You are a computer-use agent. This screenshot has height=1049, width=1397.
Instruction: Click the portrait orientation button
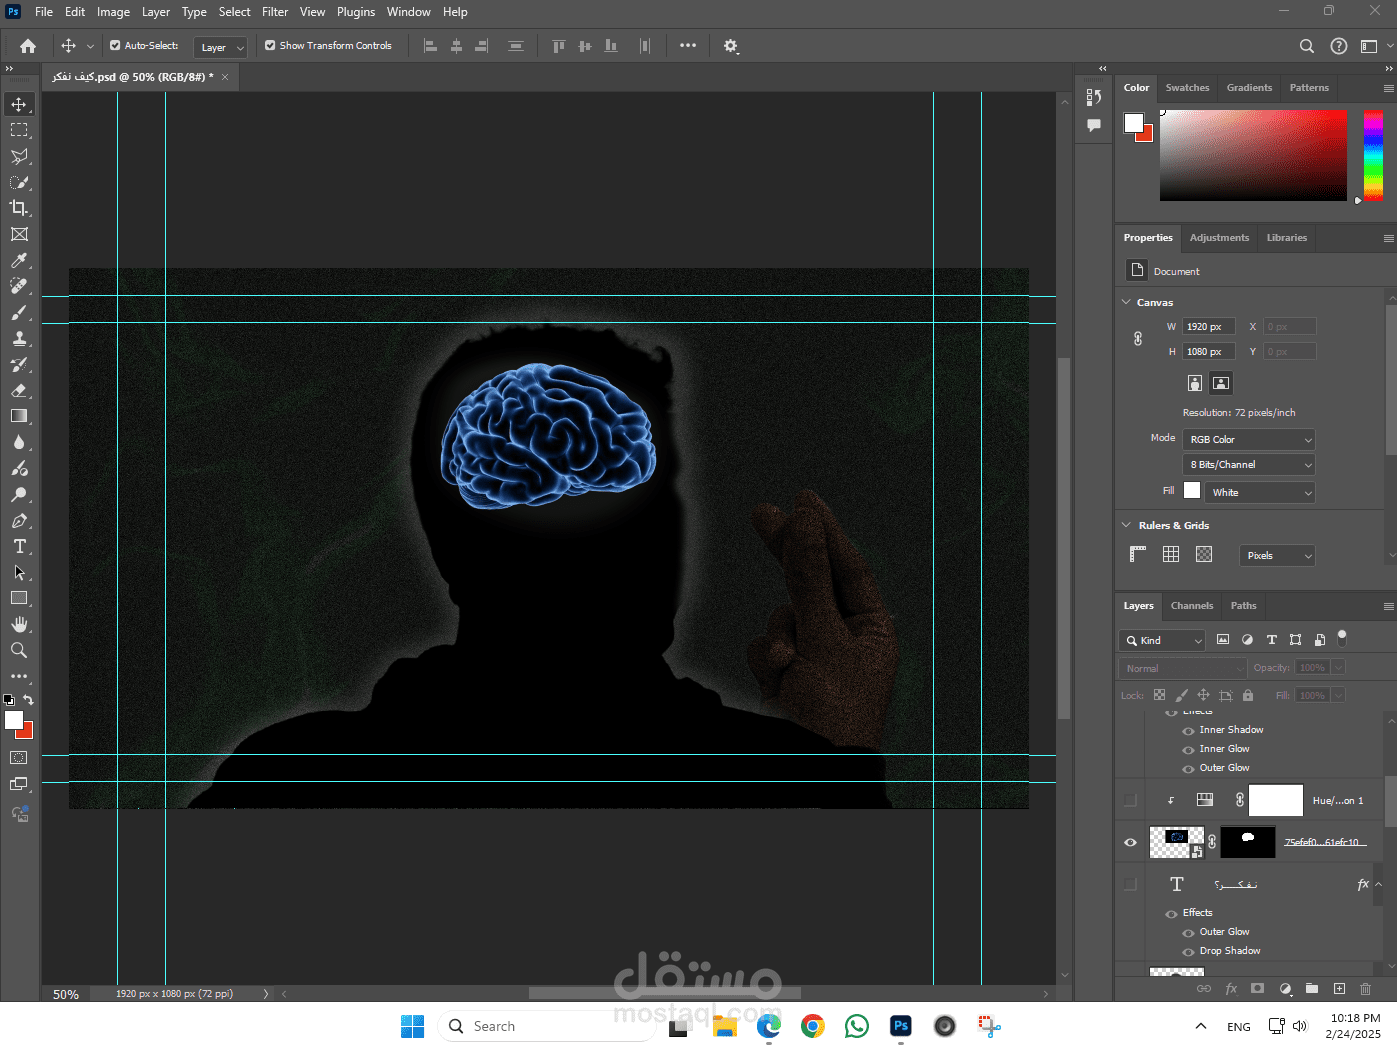tap(1194, 383)
